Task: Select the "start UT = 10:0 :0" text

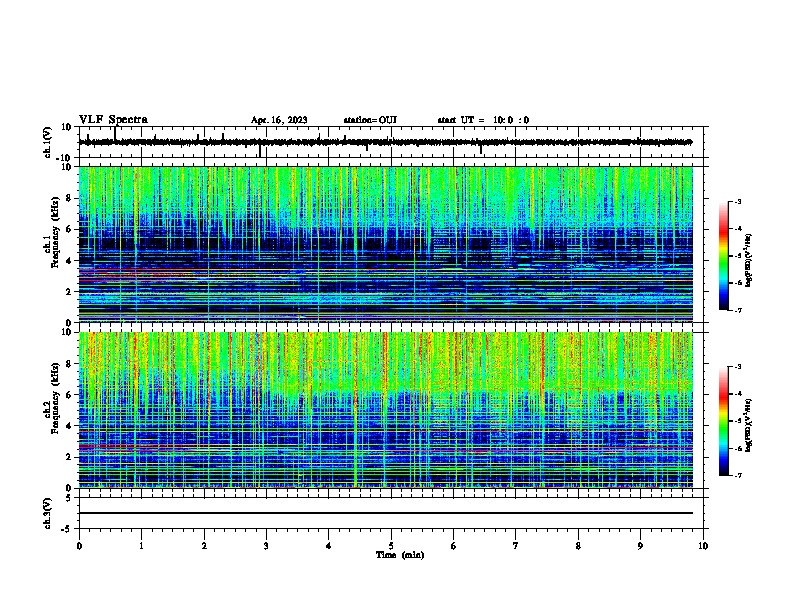Action: [483, 120]
